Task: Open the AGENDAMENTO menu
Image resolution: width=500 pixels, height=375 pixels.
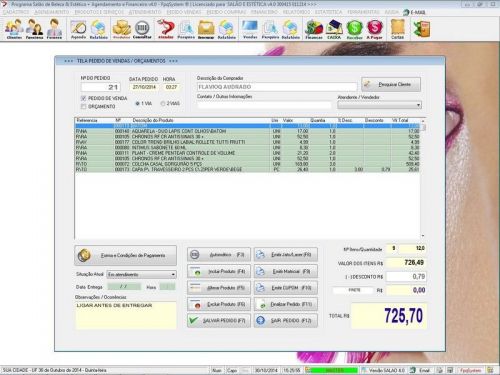Action: [52, 12]
